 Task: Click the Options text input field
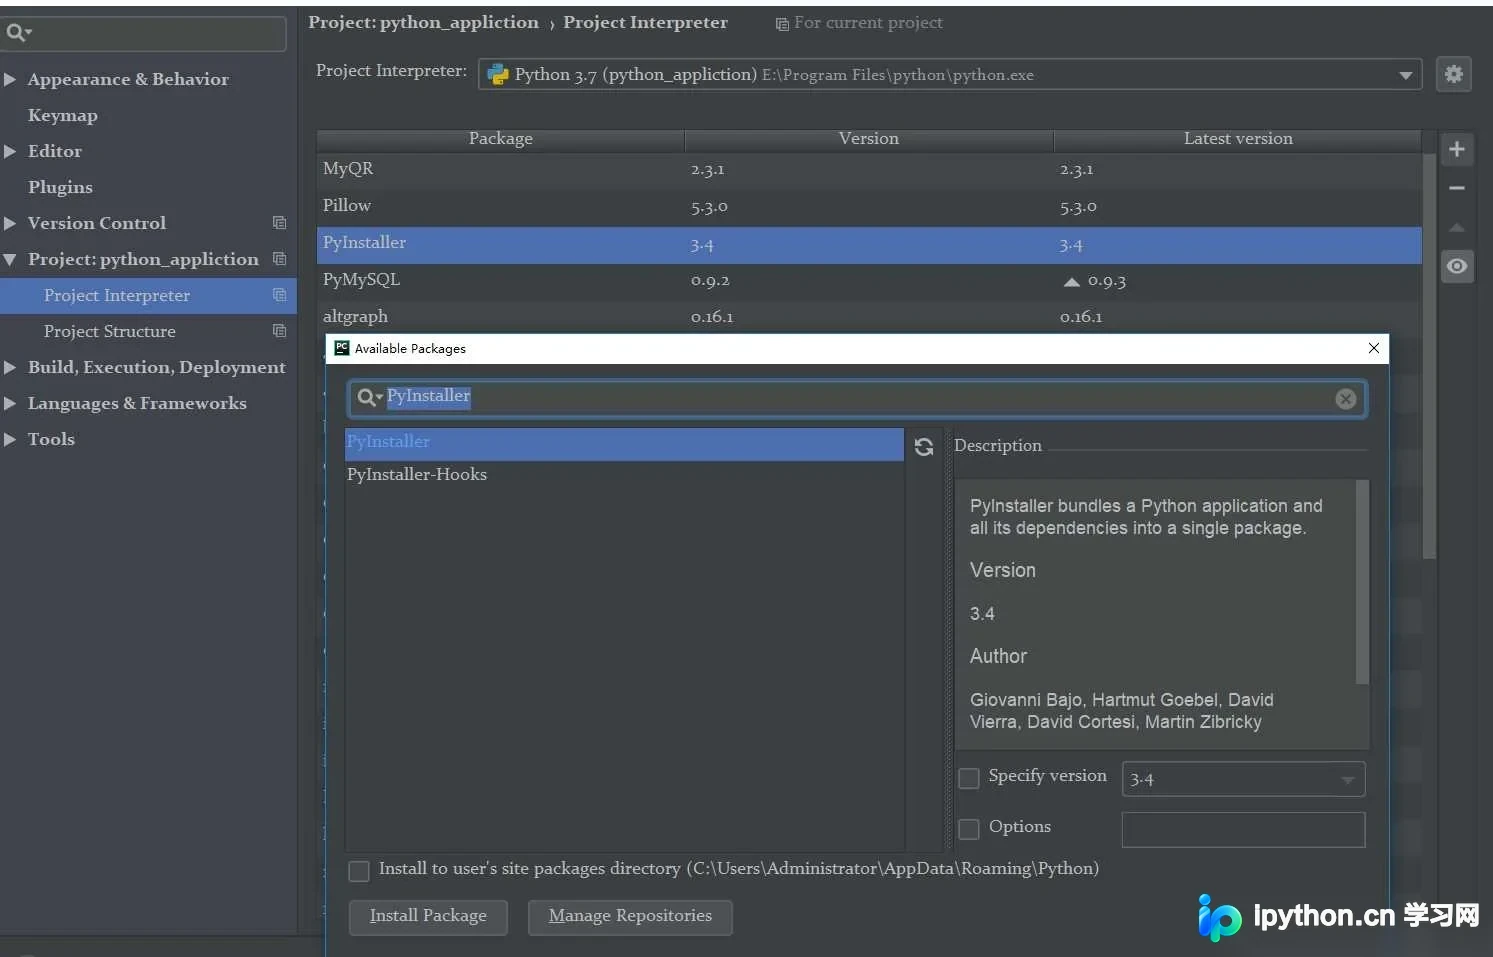click(x=1243, y=829)
